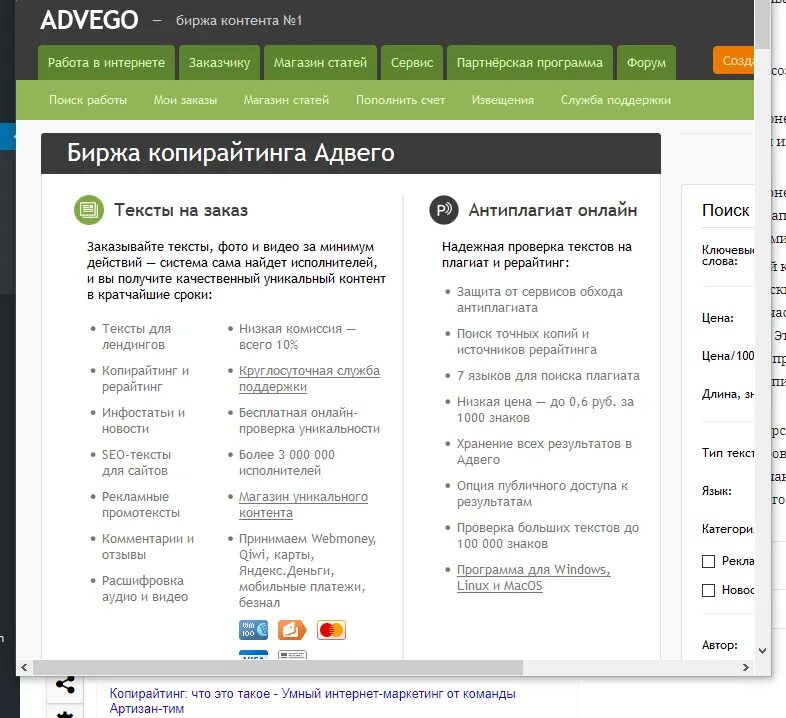Click the orange Яндекс.Деньги wallet icon
The width and height of the screenshot is (786, 718).
292,630
